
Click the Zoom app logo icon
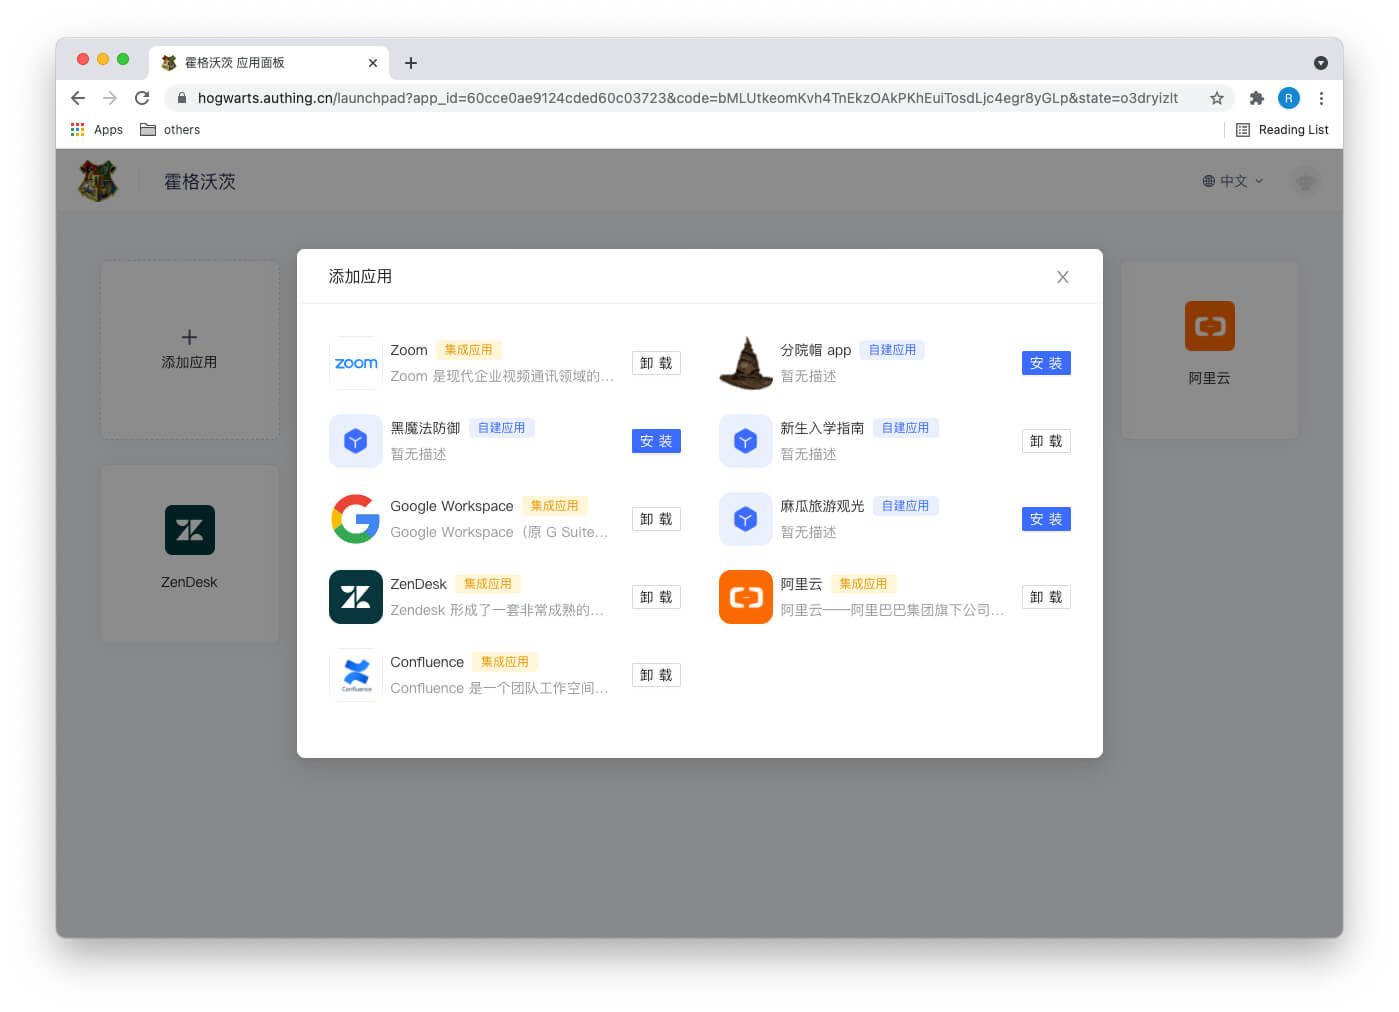tap(355, 363)
